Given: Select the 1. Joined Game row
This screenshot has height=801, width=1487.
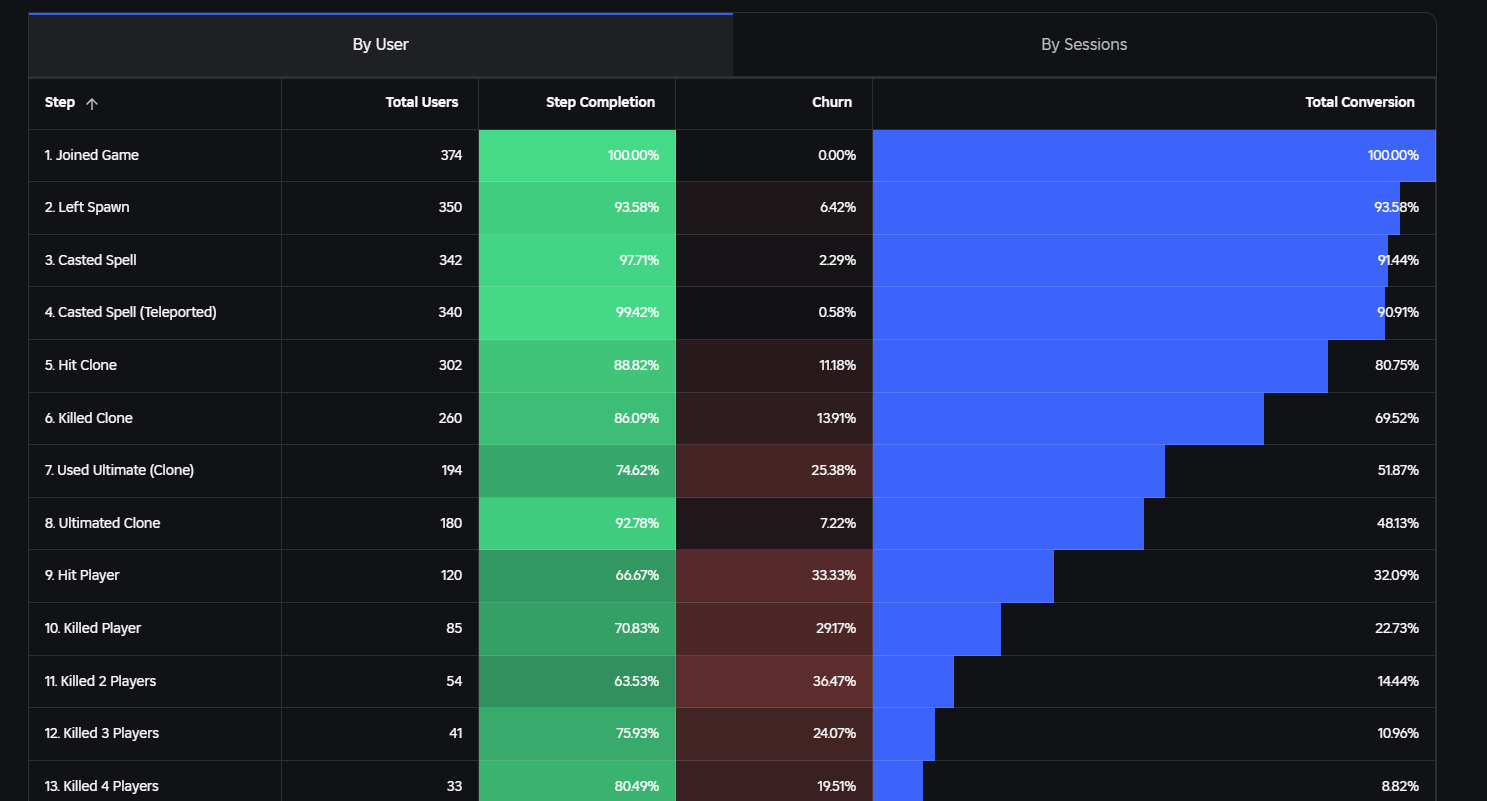Looking at the screenshot, I should [732, 156].
